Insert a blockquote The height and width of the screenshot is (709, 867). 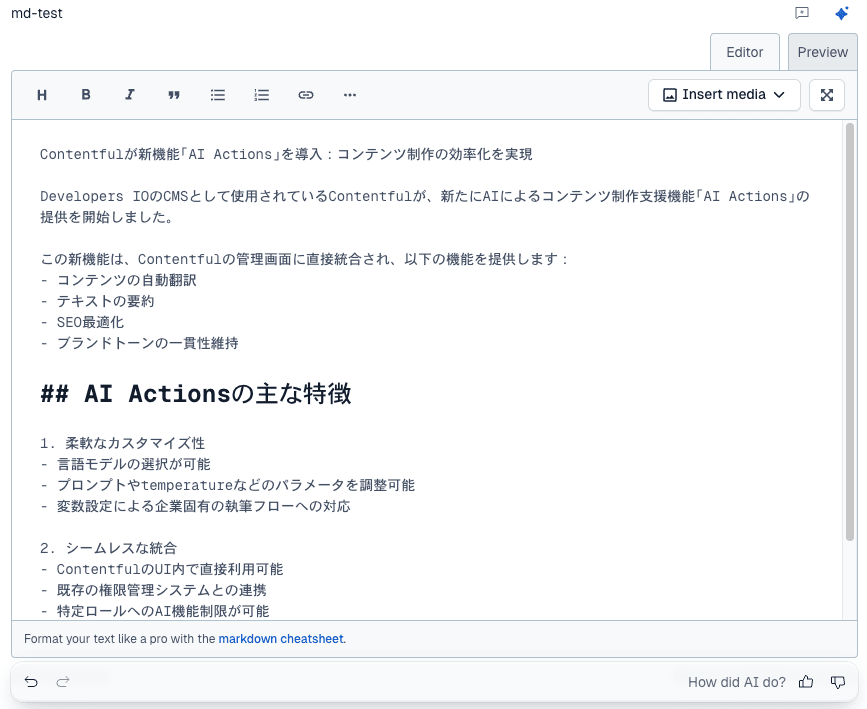[x=174, y=95]
